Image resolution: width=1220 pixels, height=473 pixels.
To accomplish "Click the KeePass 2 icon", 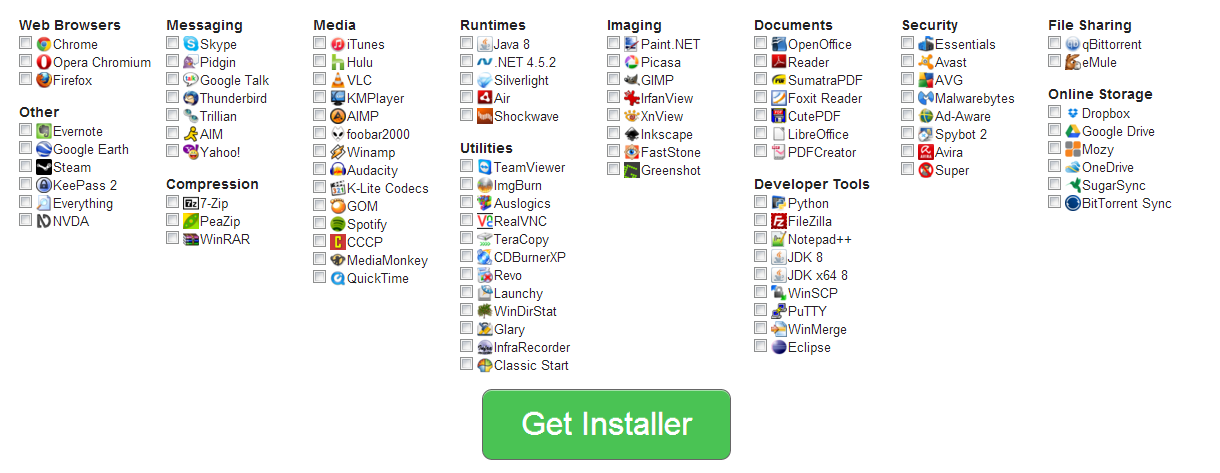I will 44,185.
